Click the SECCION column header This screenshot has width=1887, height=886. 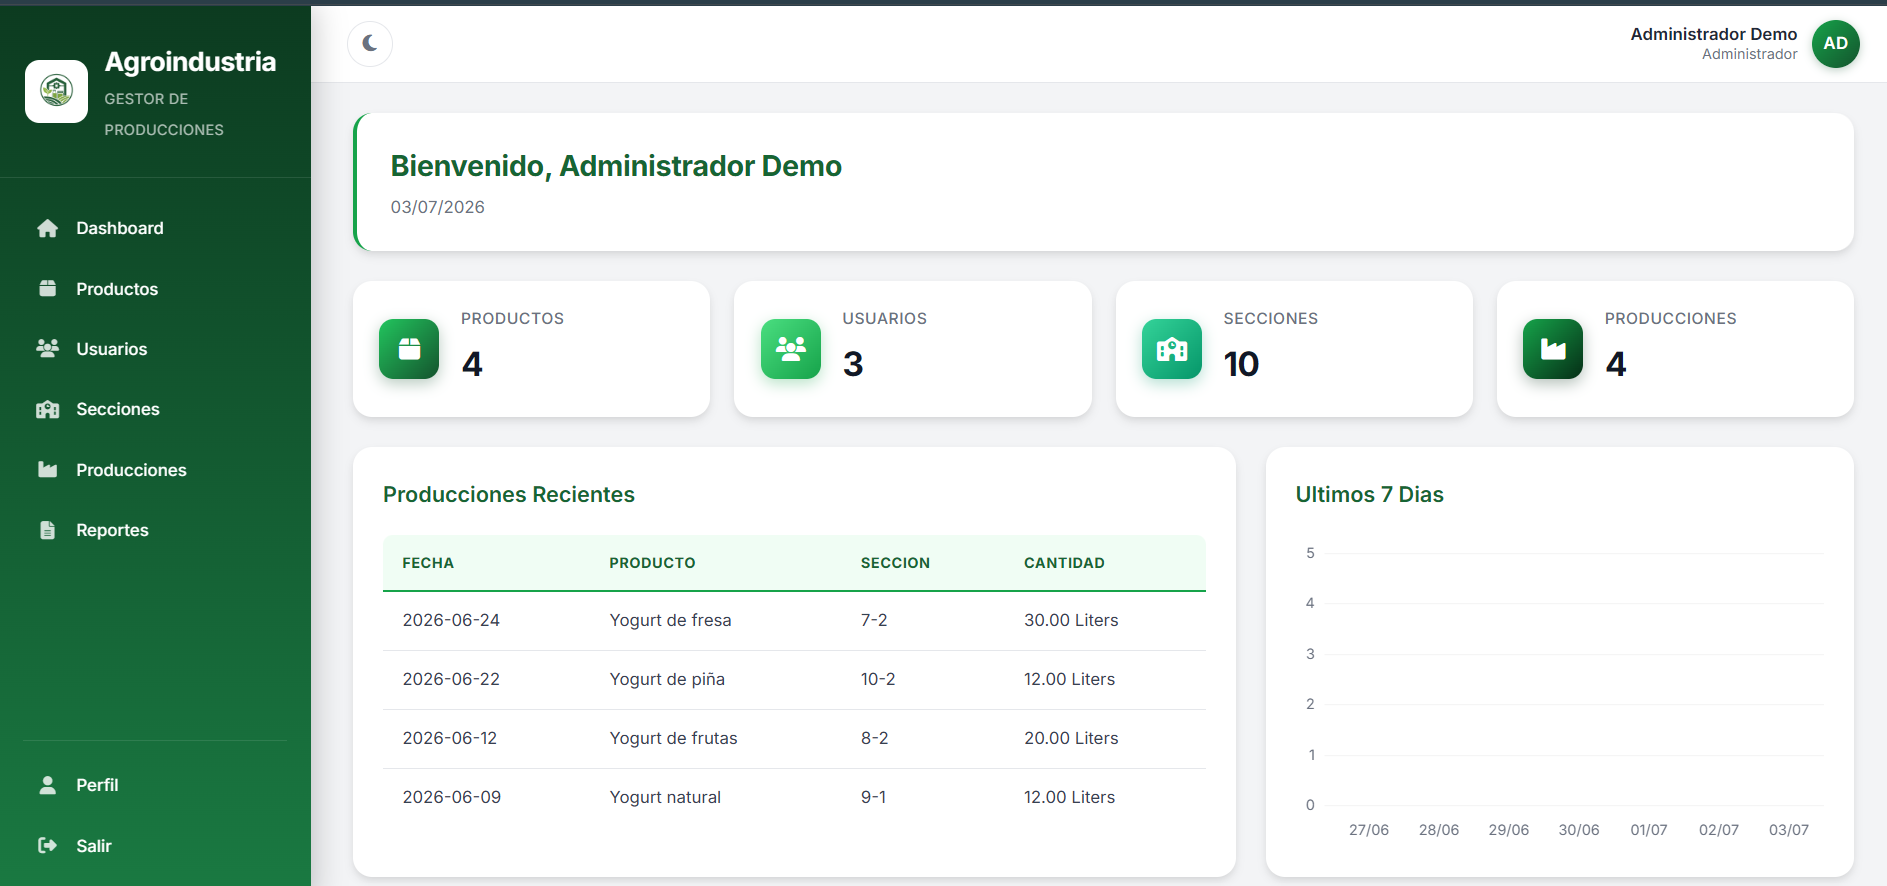(x=895, y=563)
